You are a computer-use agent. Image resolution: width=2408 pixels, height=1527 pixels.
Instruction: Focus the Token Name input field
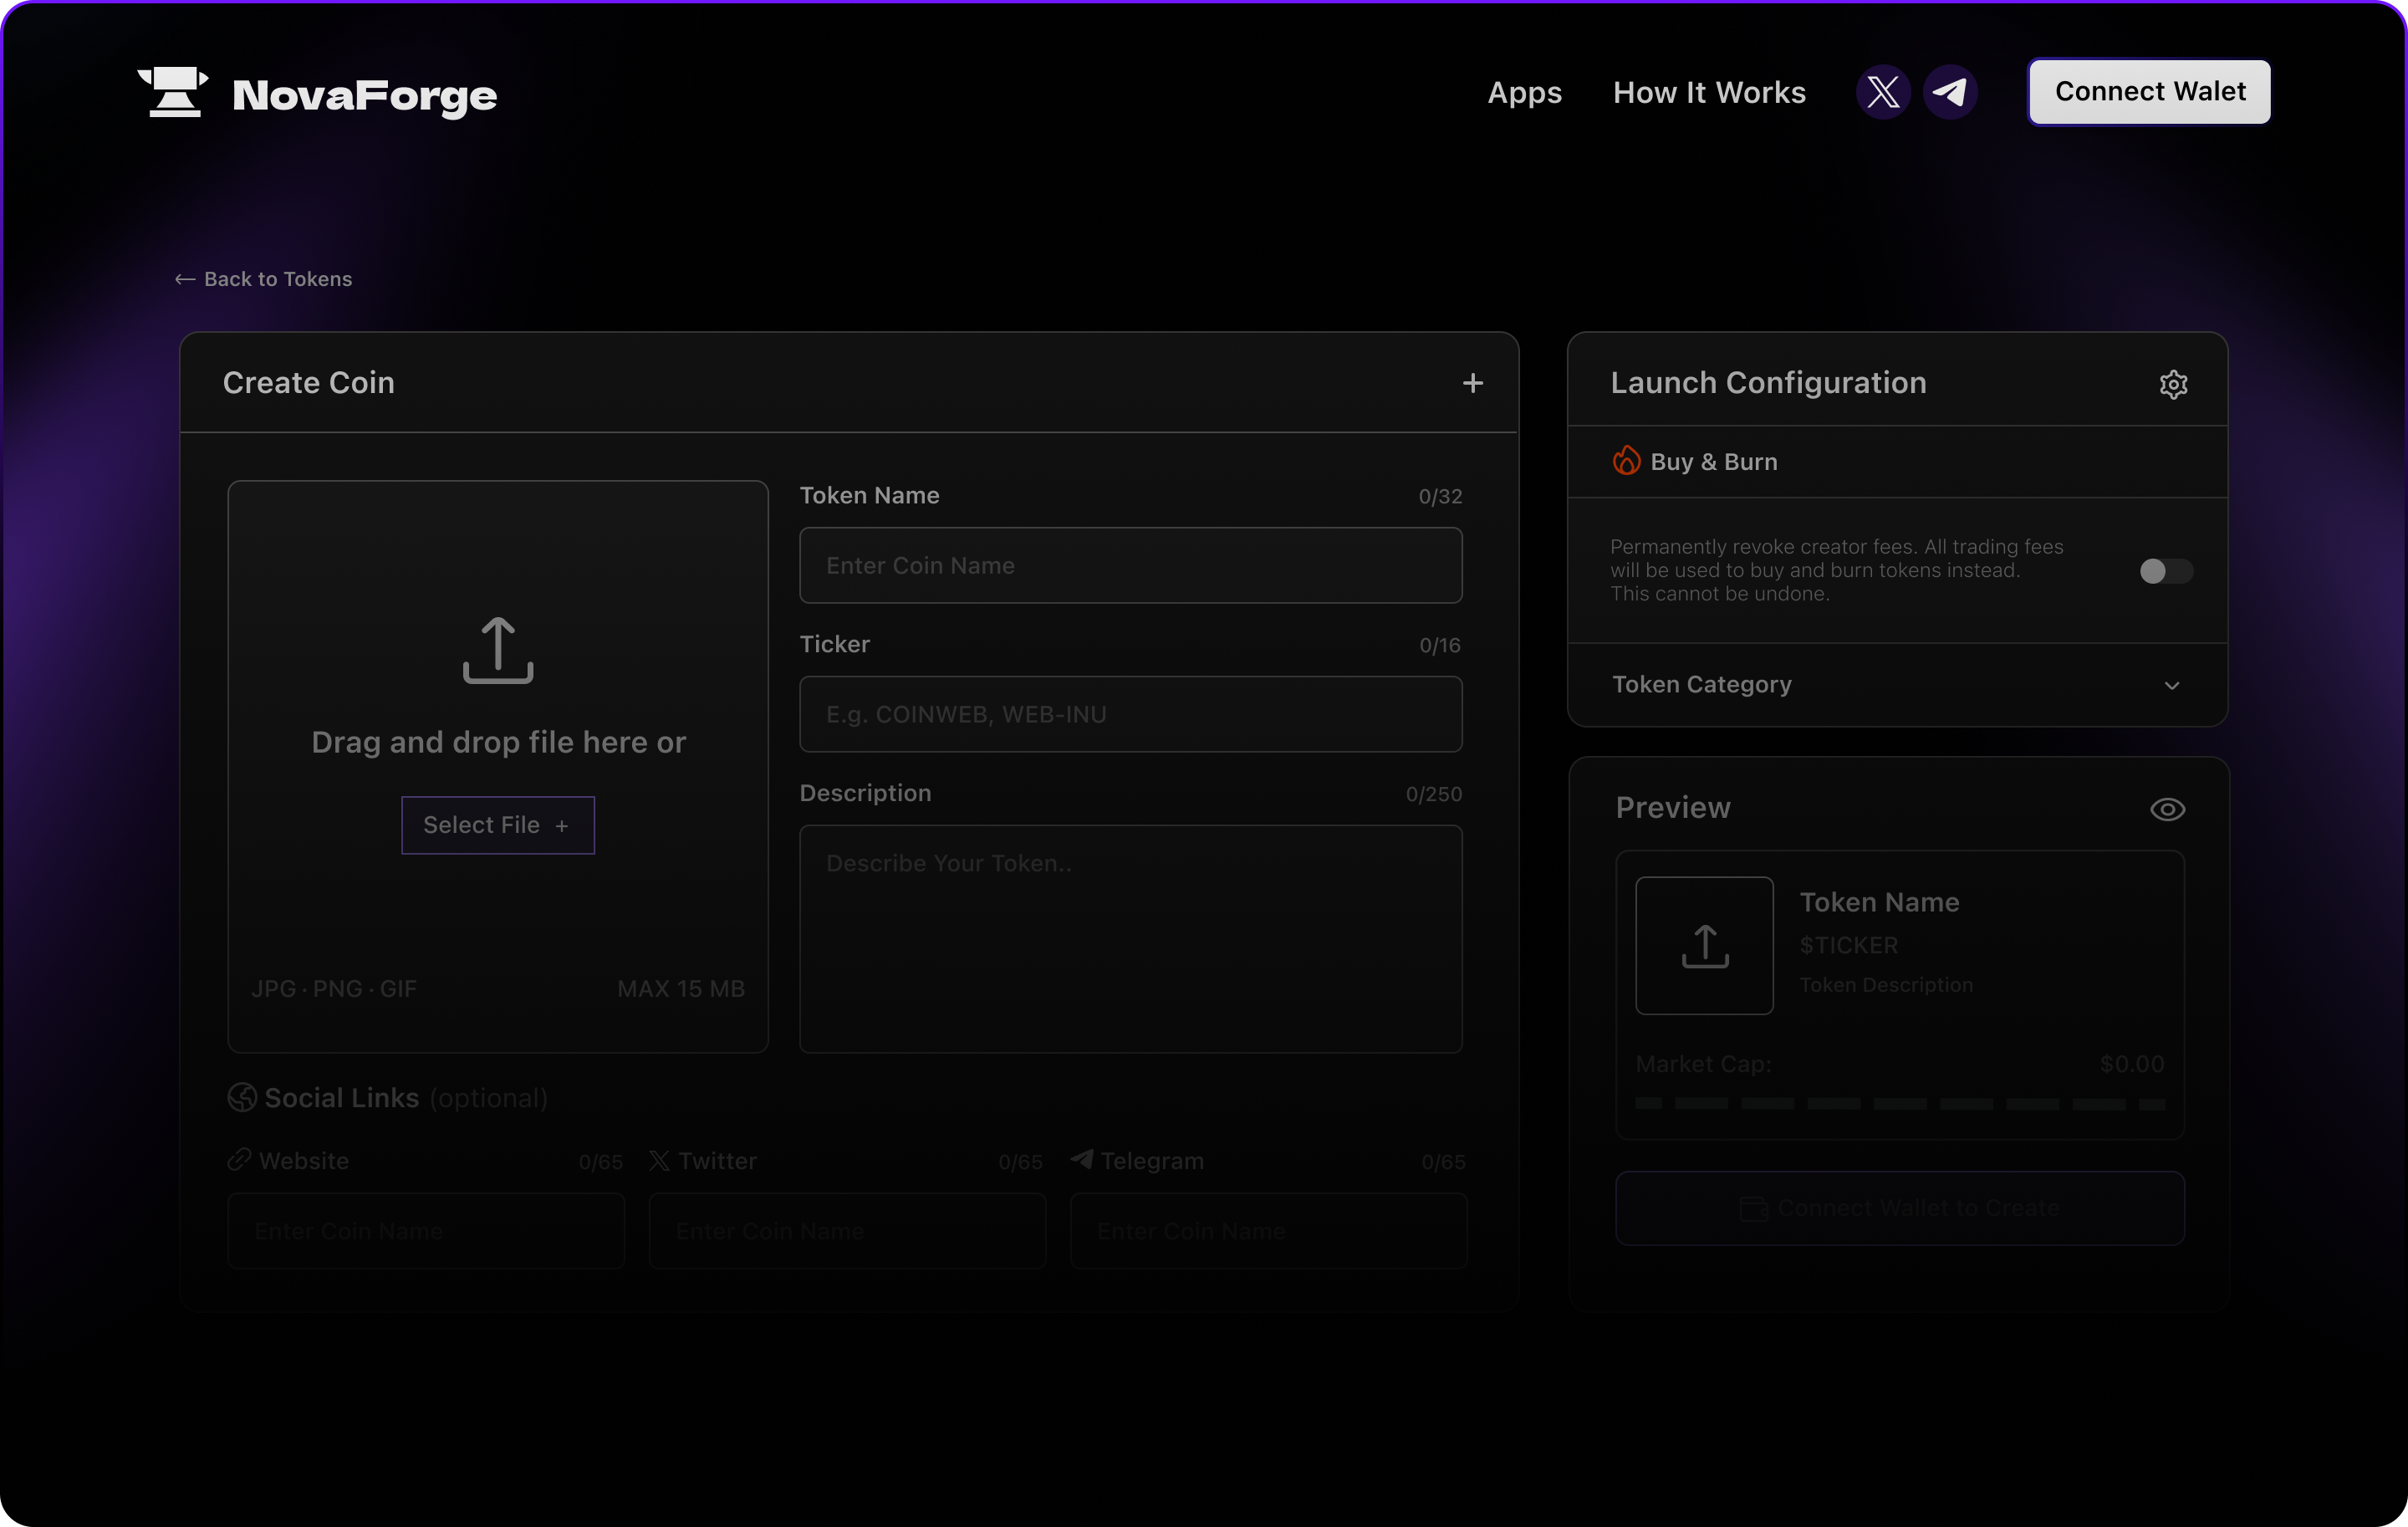[1131, 566]
